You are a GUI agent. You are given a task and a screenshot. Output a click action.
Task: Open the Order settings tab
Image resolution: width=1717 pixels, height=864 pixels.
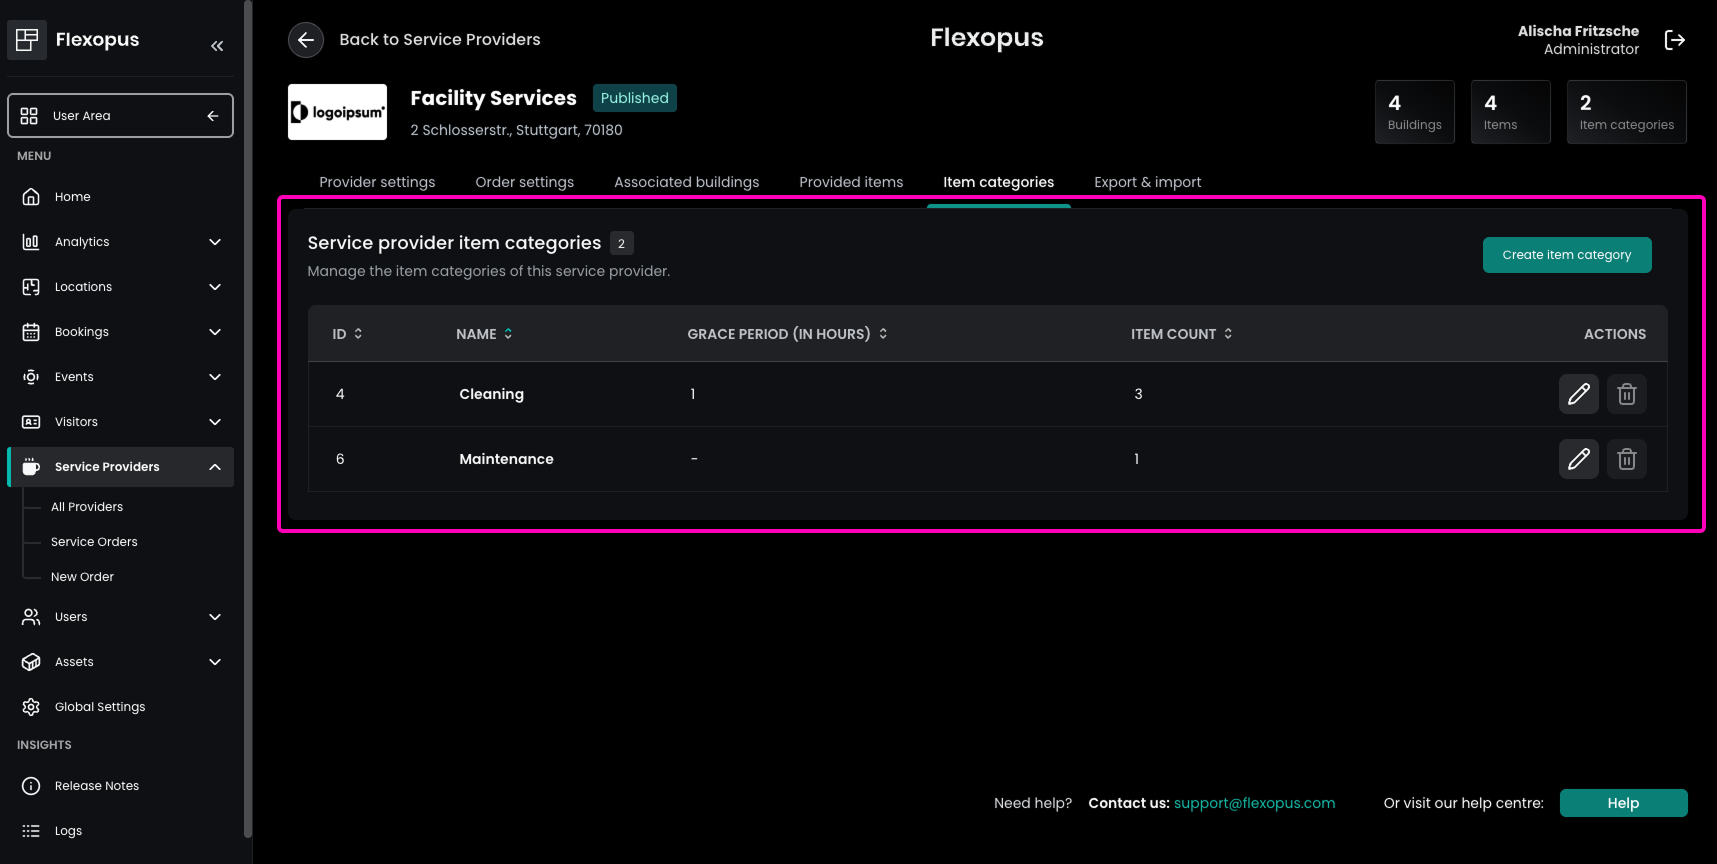pyautogui.click(x=524, y=182)
